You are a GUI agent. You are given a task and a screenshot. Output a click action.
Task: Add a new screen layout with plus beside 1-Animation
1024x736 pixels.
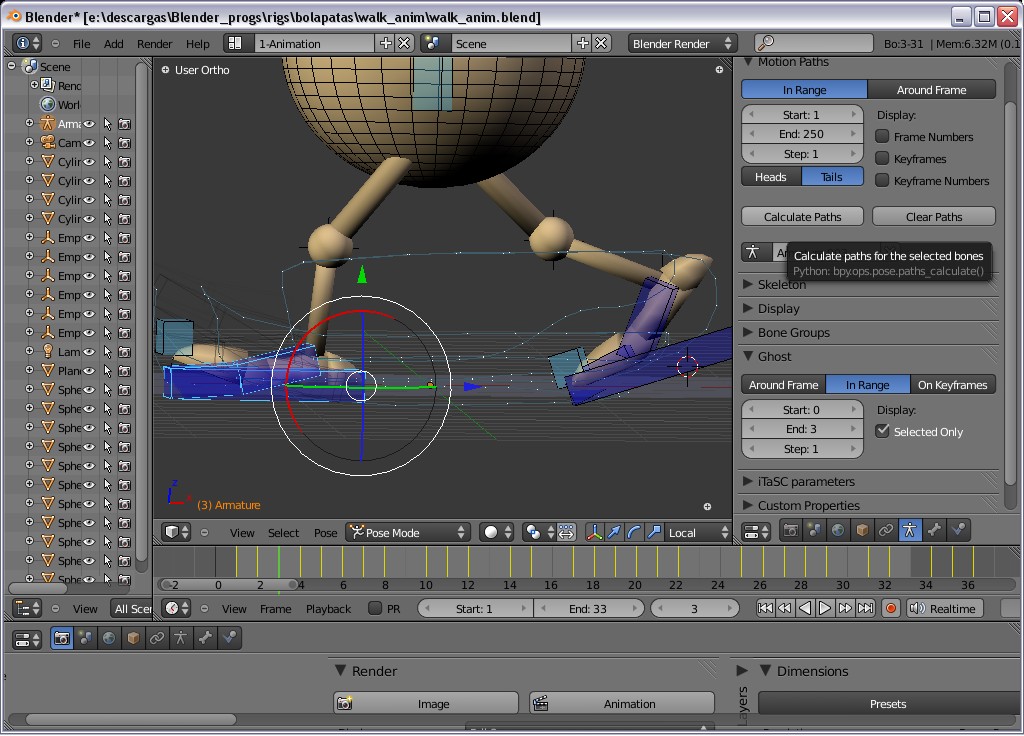pos(386,44)
